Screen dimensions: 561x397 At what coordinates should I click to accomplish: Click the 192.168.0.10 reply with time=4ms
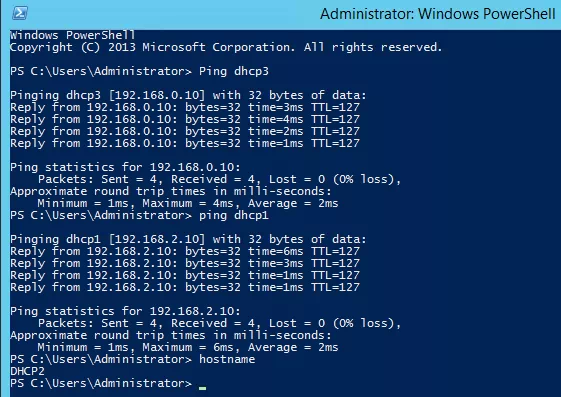(185, 119)
